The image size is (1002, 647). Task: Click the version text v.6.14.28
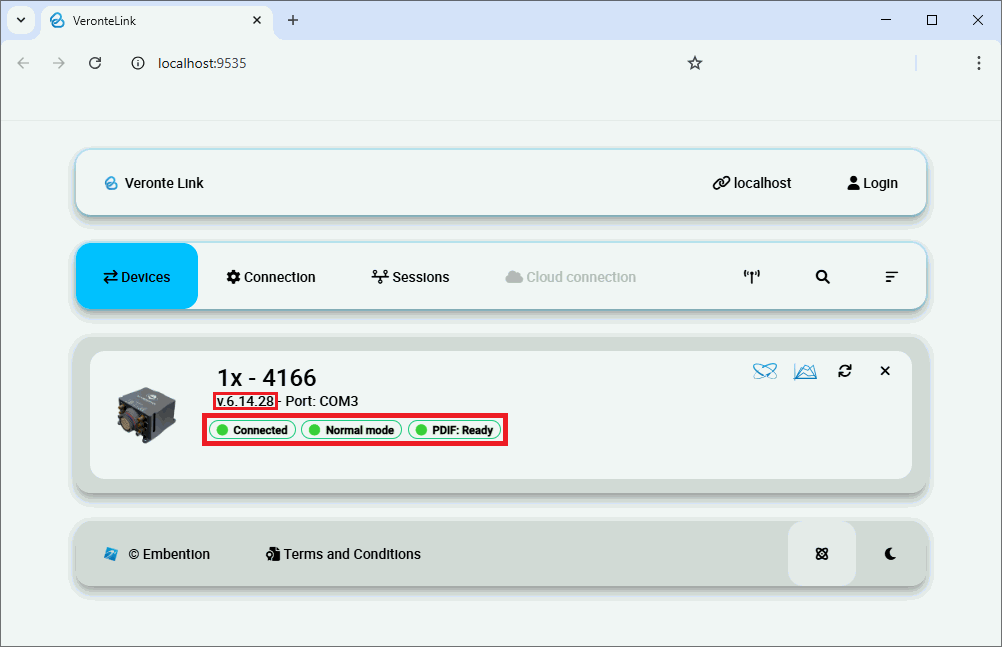point(245,401)
